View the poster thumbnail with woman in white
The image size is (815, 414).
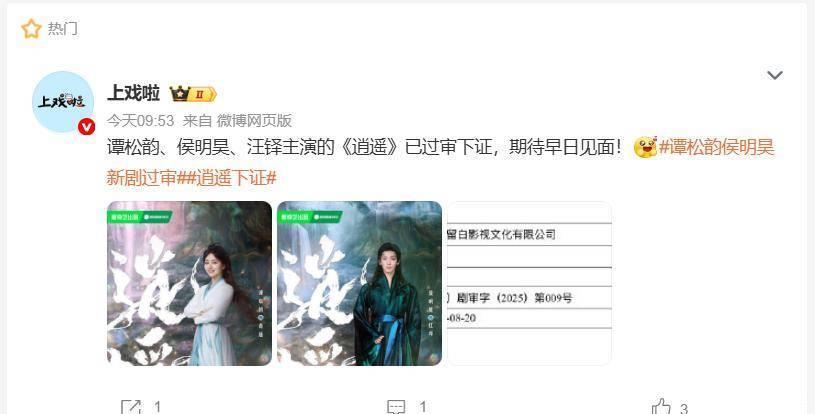189,284
